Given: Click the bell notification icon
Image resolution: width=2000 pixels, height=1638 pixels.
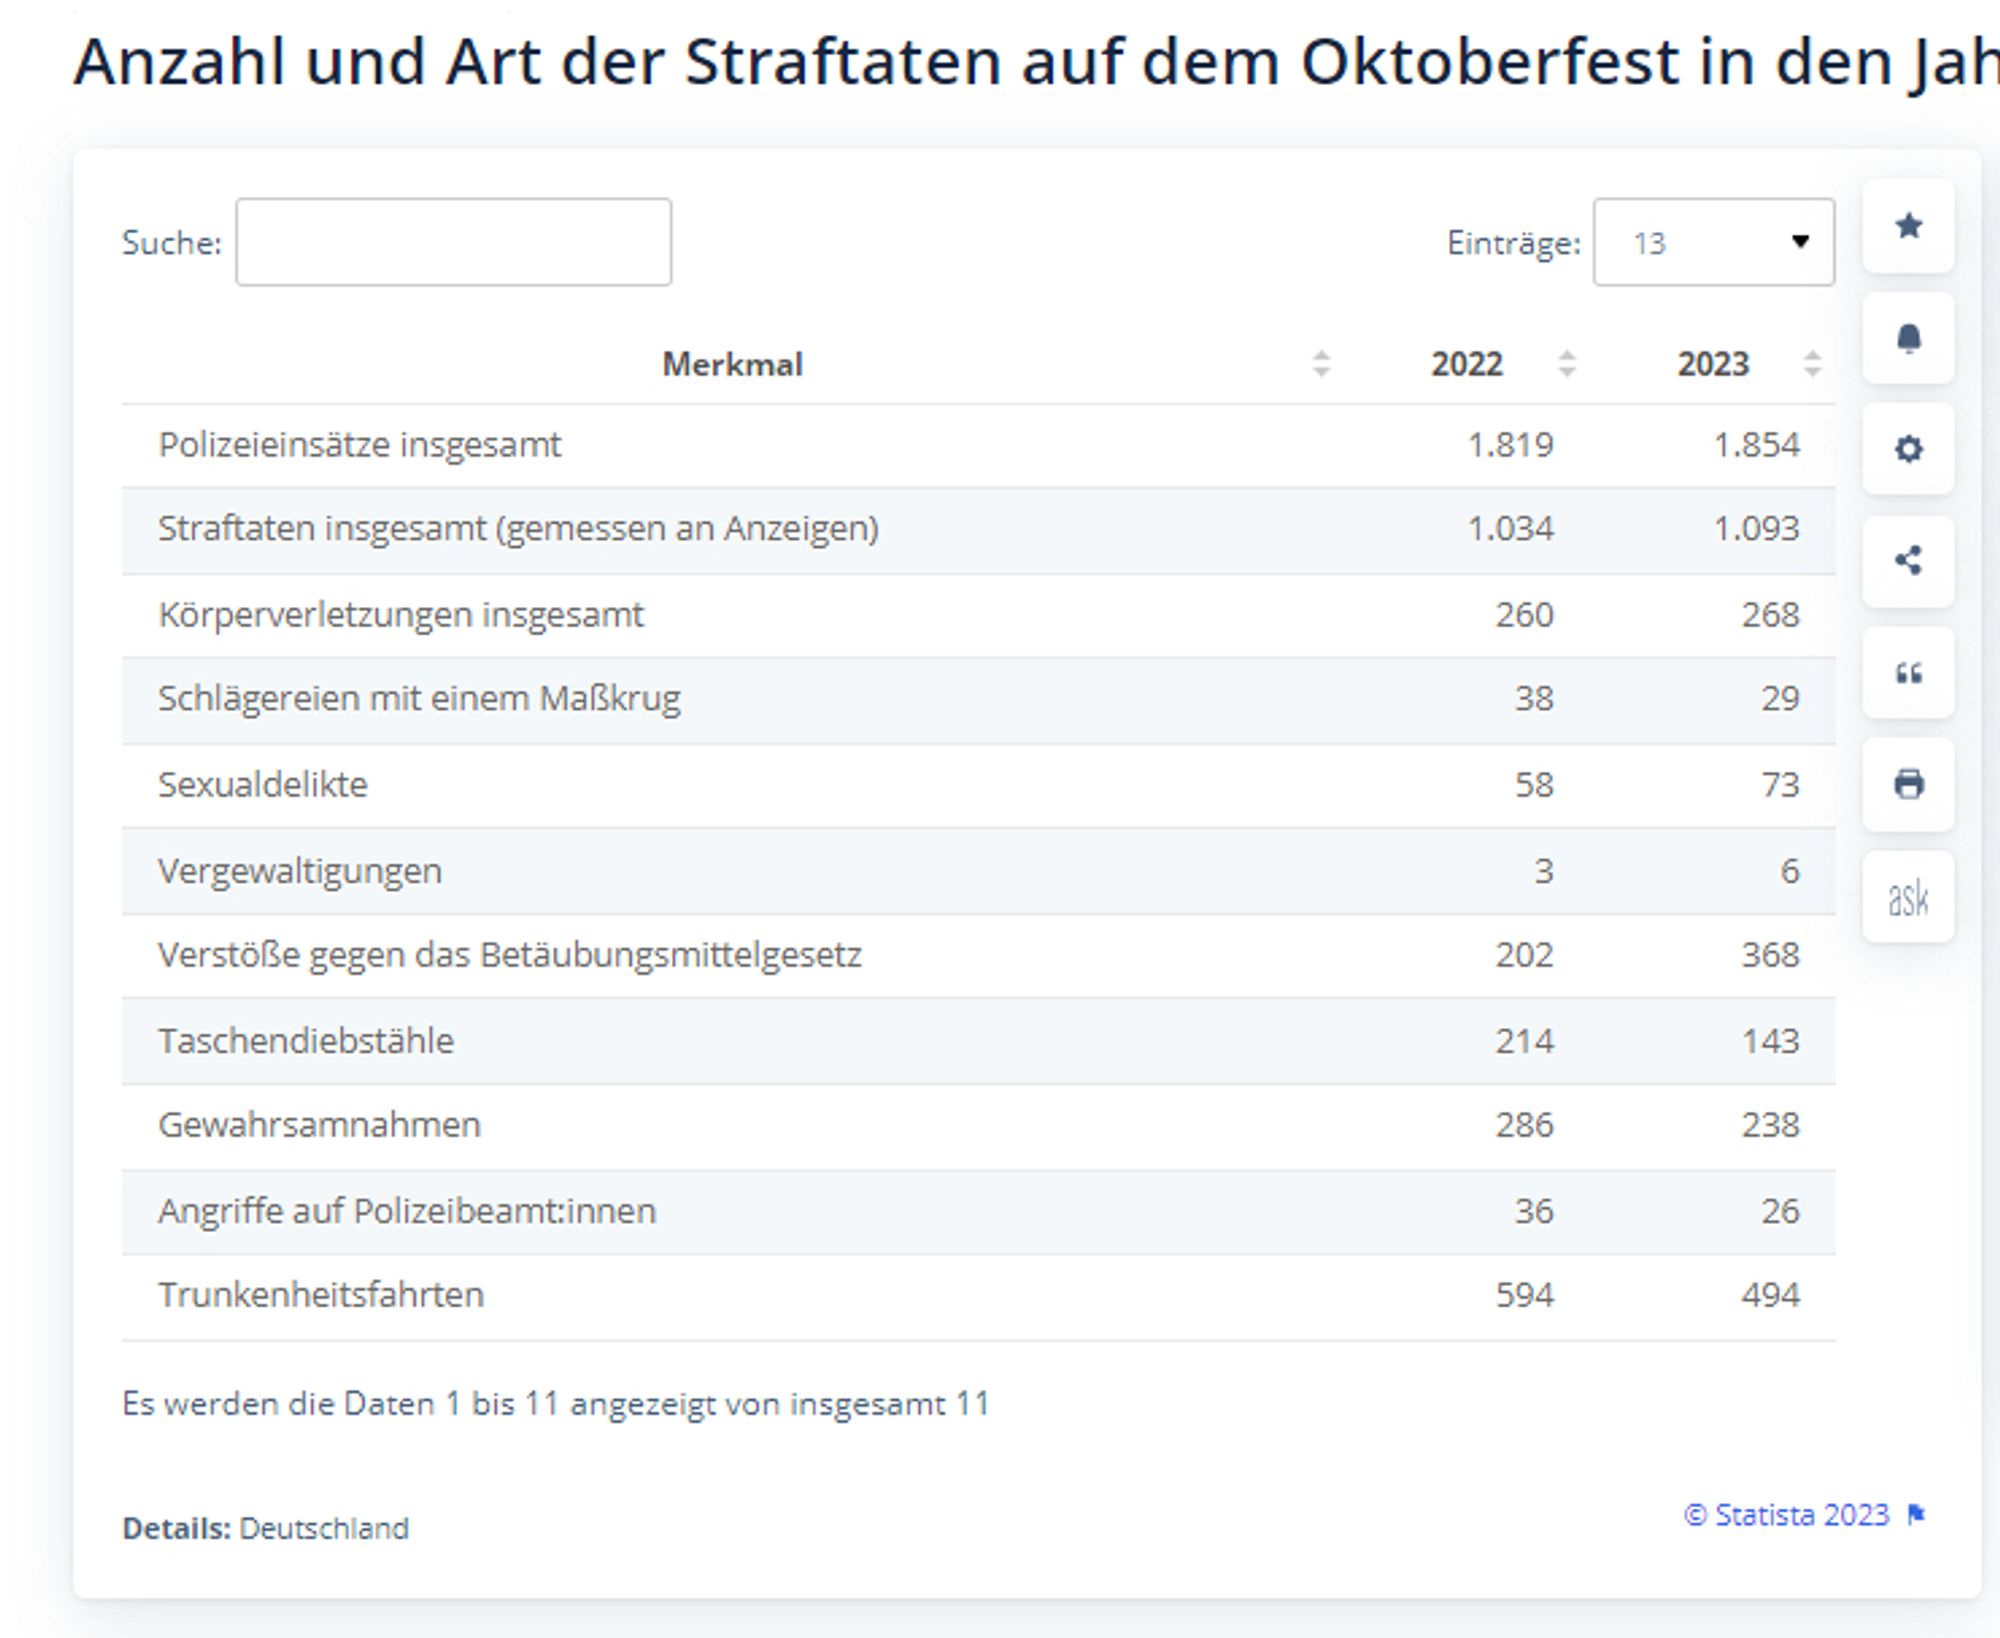Looking at the screenshot, I should coord(1908,339).
